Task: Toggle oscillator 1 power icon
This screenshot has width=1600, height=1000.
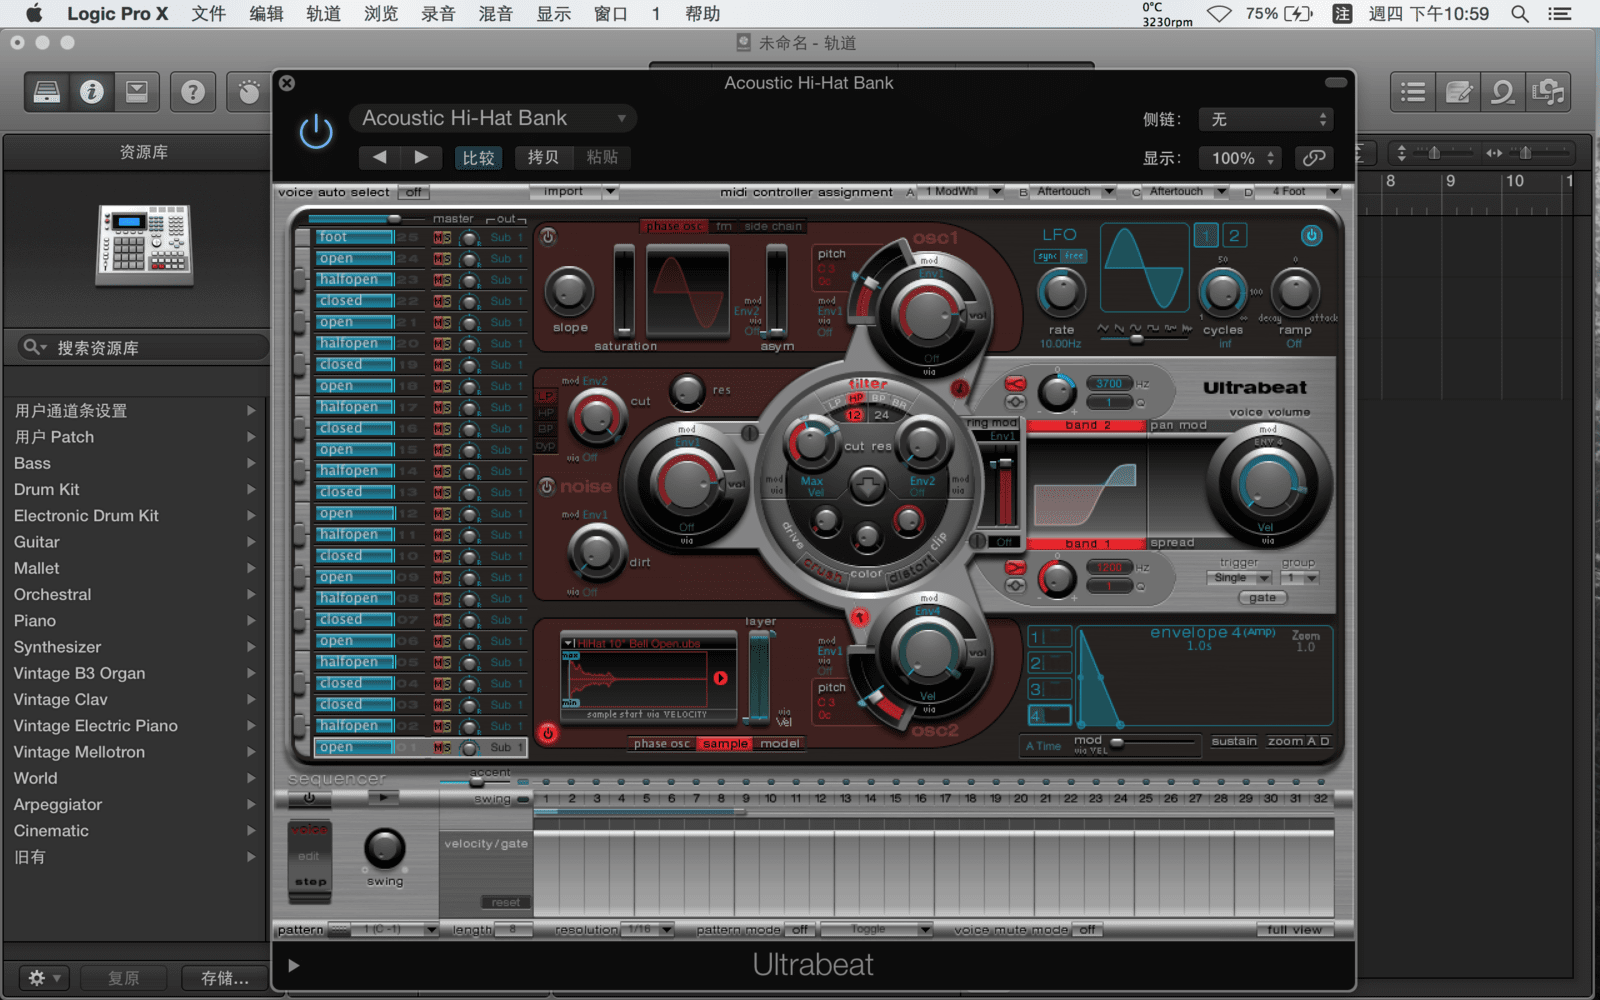Action: [548, 237]
